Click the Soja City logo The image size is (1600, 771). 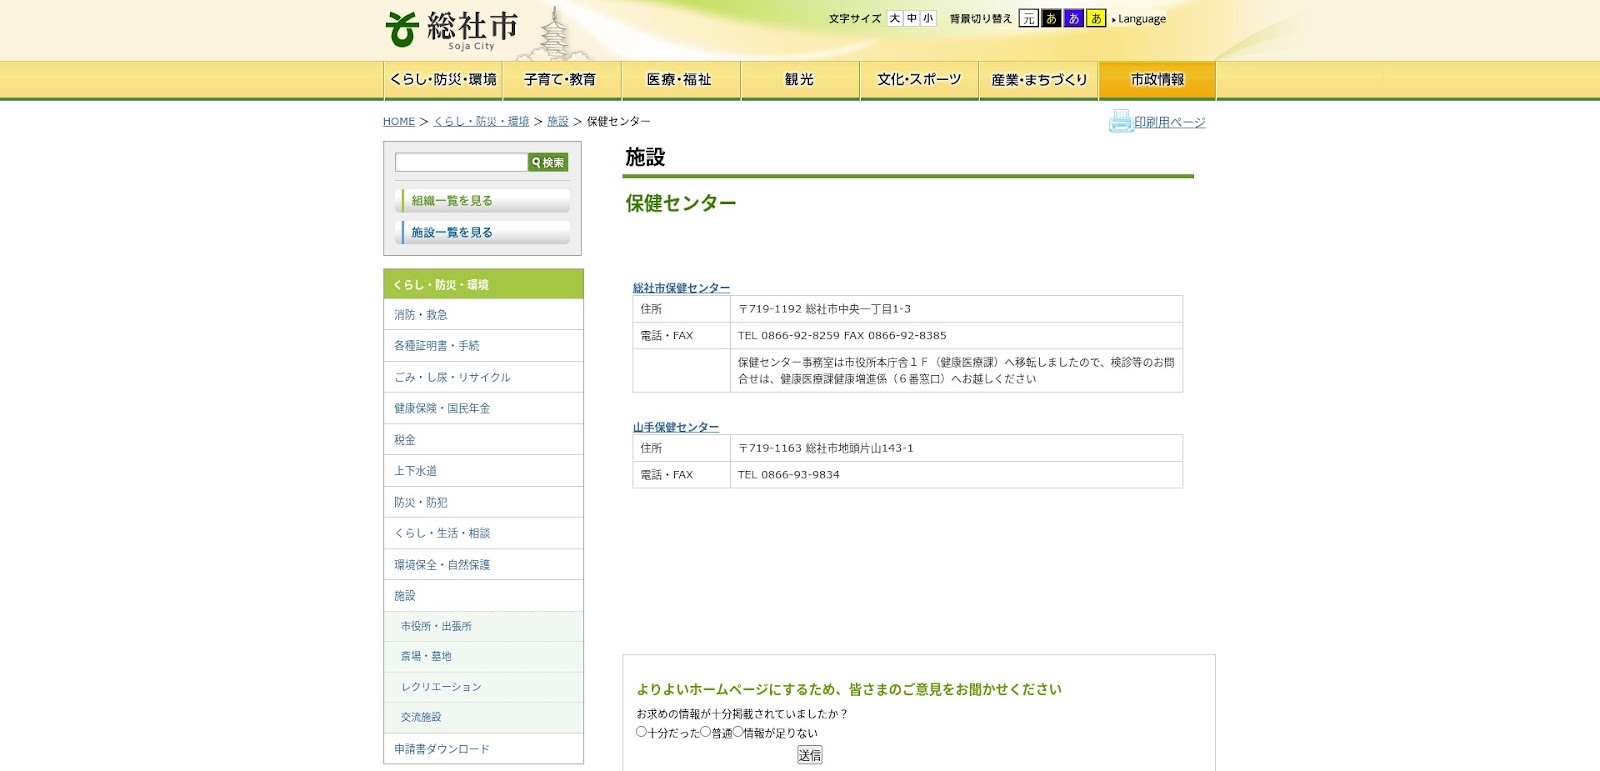[452, 30]
